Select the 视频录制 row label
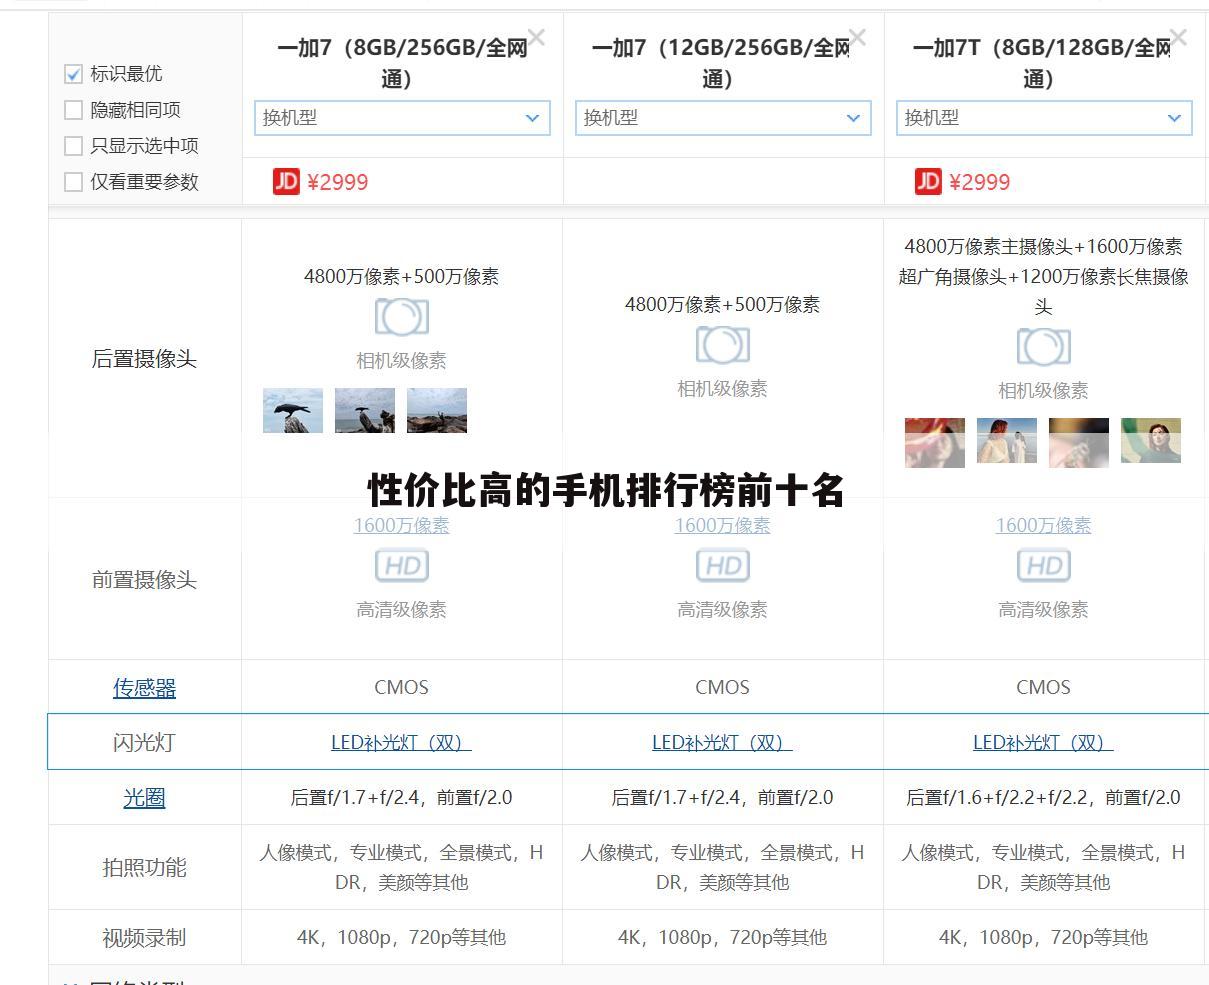The height and width of the screenshot is (985, 1209). pyautogui.click(x=144, y=938)
